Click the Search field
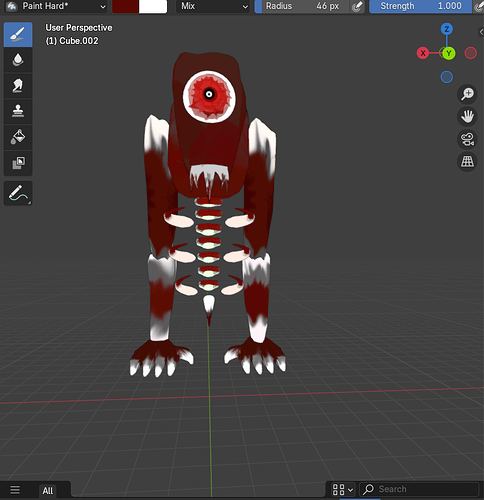 (x=419, y=489)
